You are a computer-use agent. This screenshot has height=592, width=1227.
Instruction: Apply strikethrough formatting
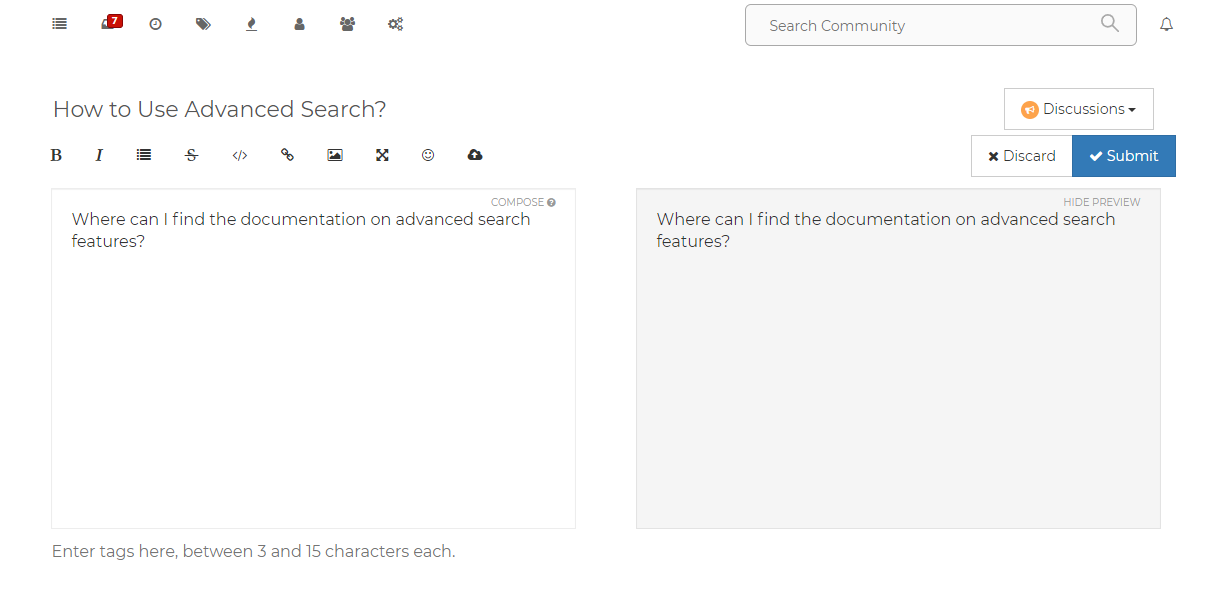coord(192,155)
